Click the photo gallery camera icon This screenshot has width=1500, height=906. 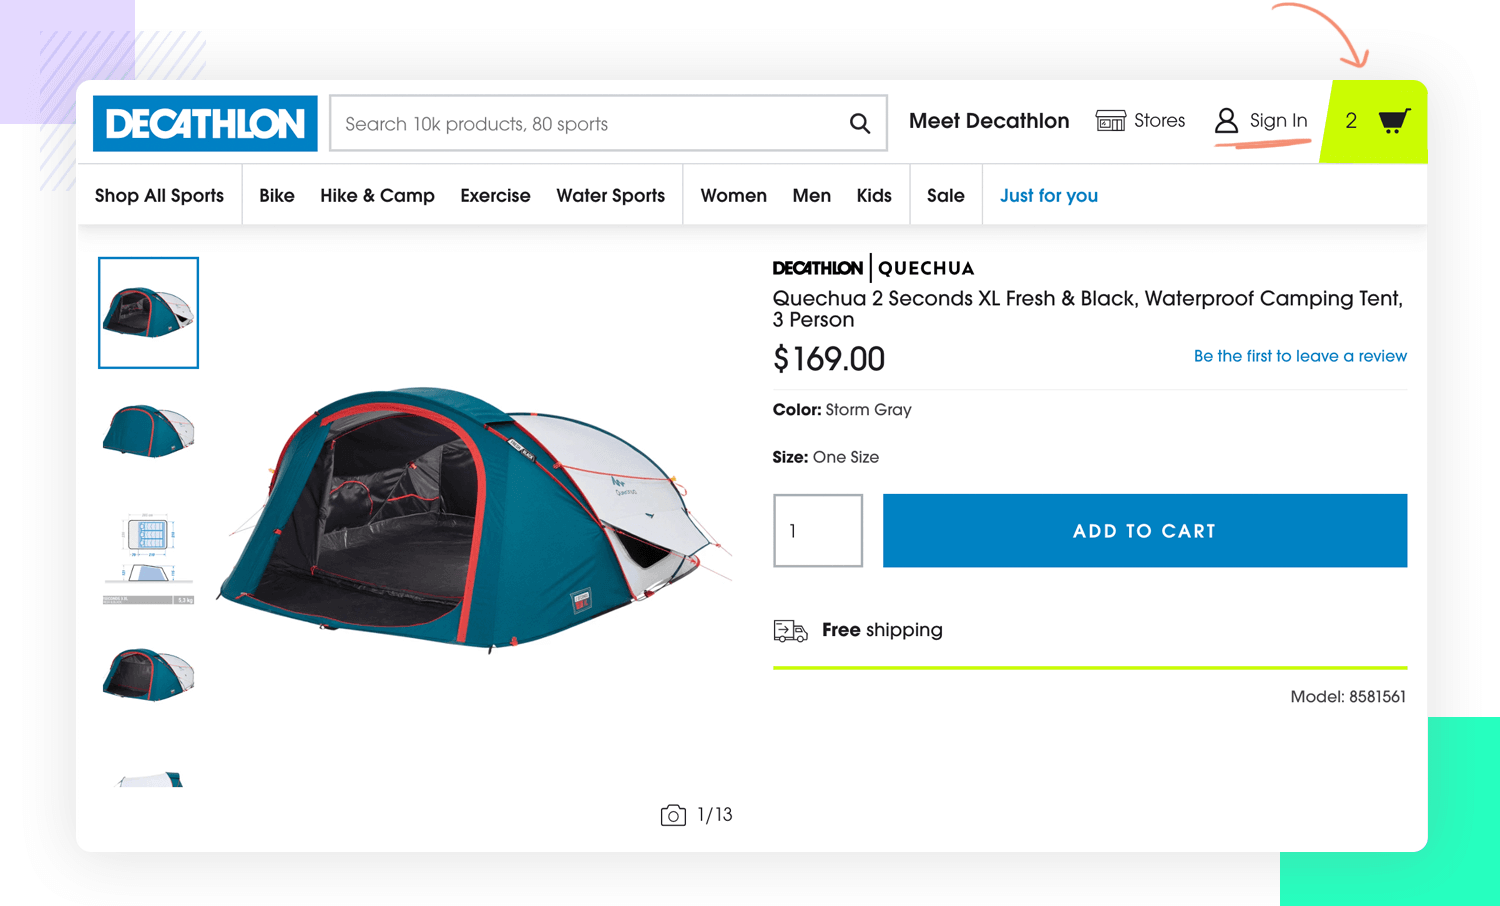[x=673, y=815]
